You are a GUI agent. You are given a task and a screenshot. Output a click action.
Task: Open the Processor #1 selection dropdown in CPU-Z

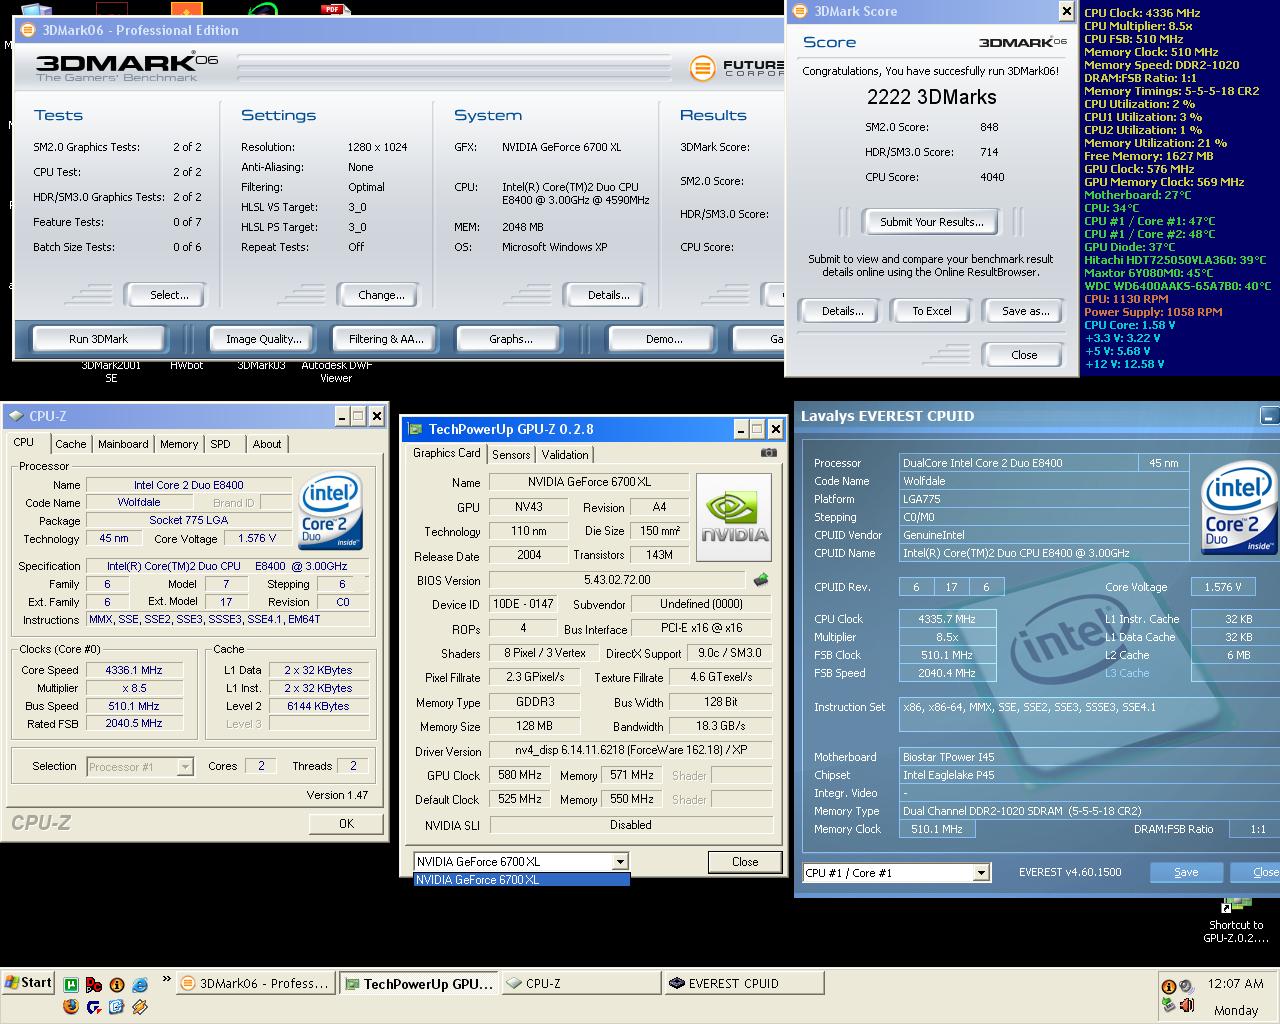[185, 767]
